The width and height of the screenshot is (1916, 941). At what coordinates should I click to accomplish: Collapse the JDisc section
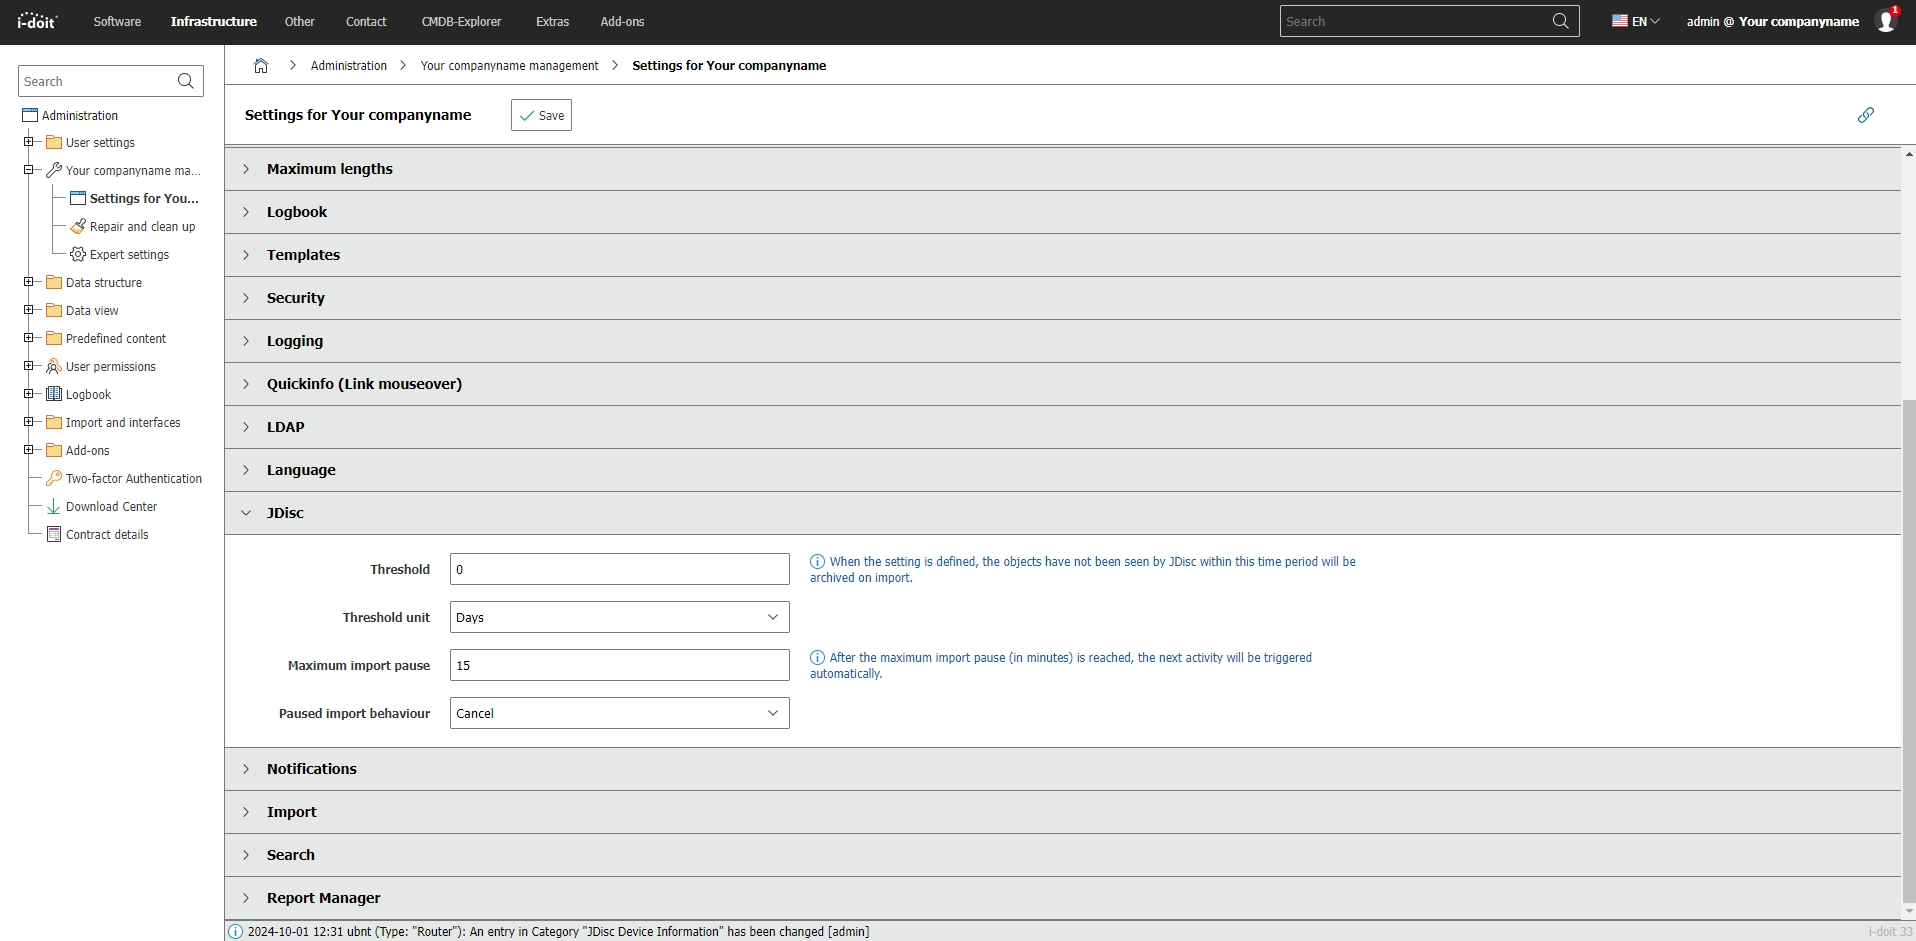point(1063,513)
